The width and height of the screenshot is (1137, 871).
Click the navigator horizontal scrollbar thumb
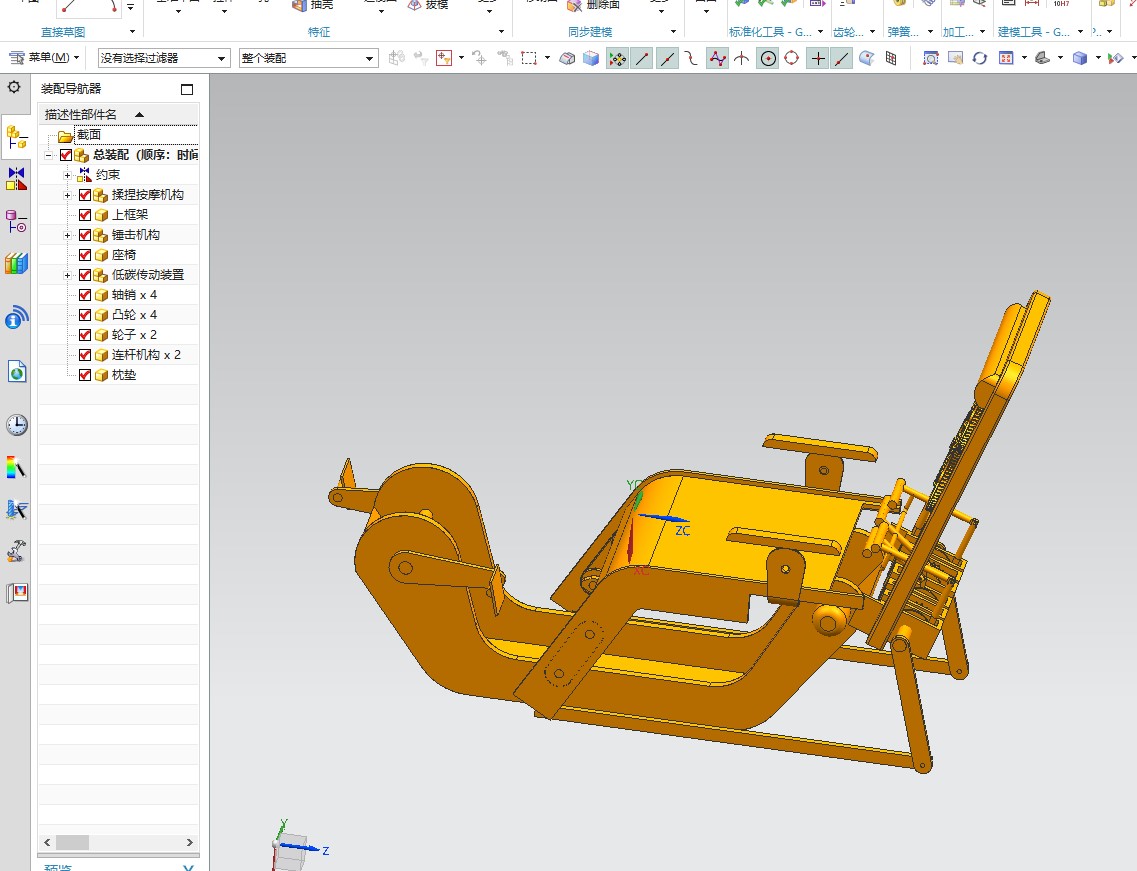[x=73, y=843]
